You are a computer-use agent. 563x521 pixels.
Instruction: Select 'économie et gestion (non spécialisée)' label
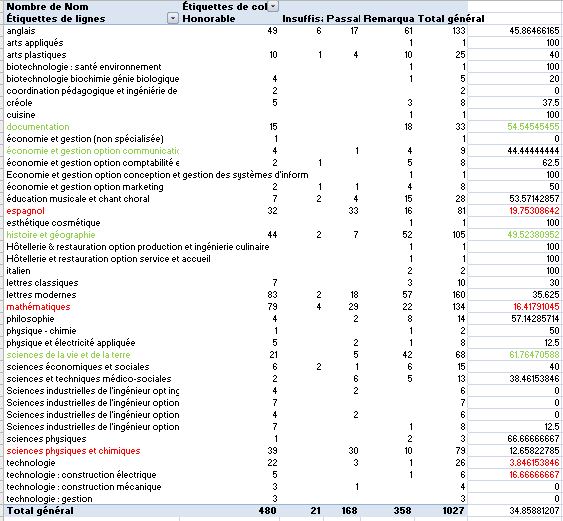coord(85,139)
